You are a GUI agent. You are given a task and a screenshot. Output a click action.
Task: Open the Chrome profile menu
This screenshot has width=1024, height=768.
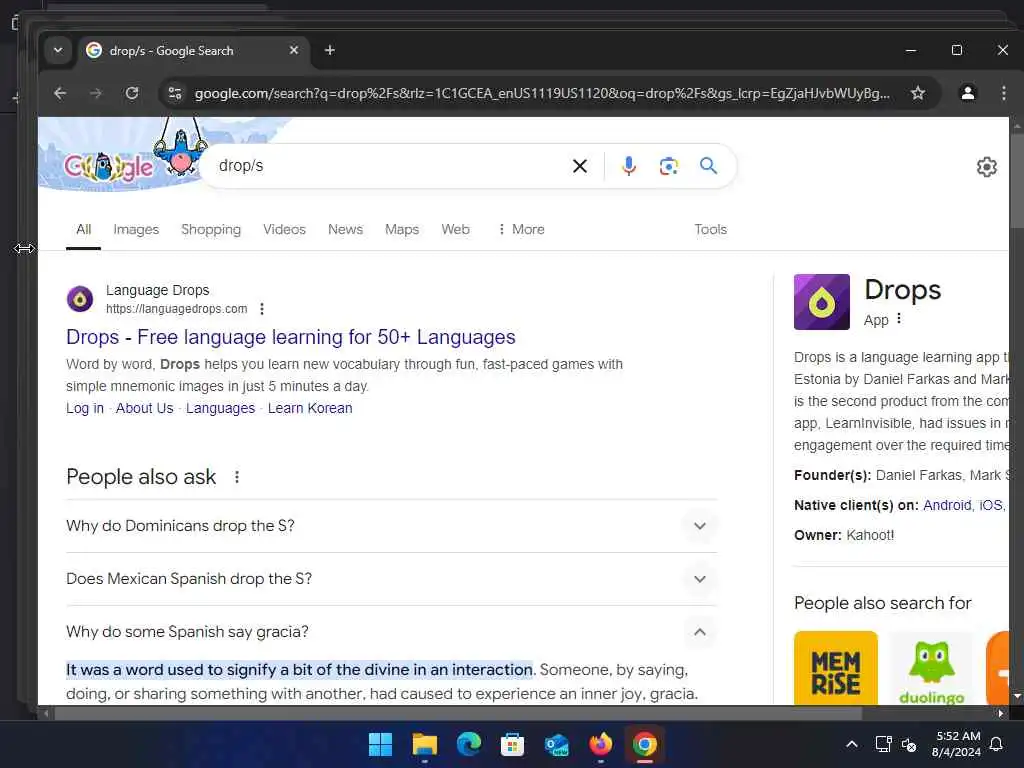[x=968, y=93]
